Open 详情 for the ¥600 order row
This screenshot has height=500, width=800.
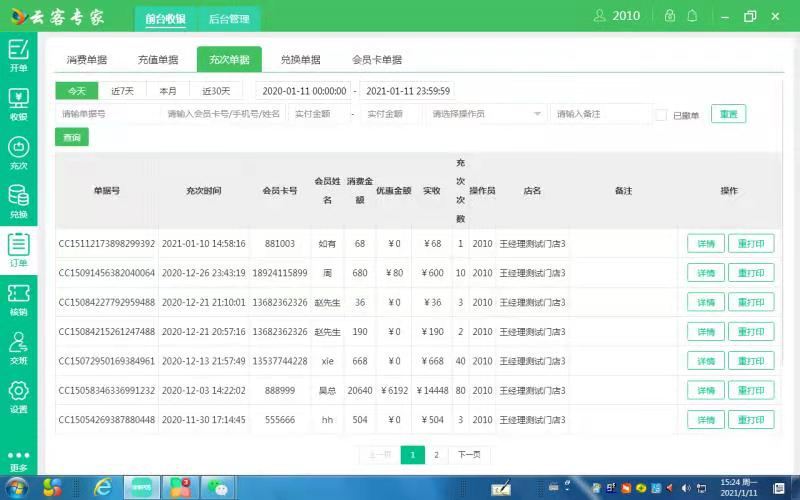(706, 273)
